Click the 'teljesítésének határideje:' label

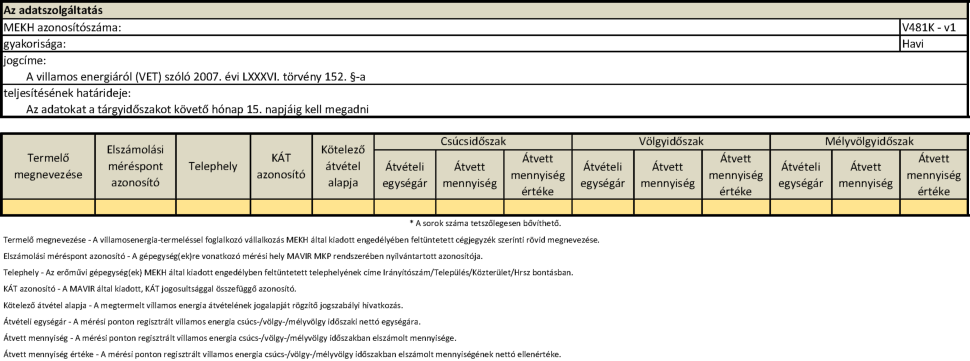point(67,93)
